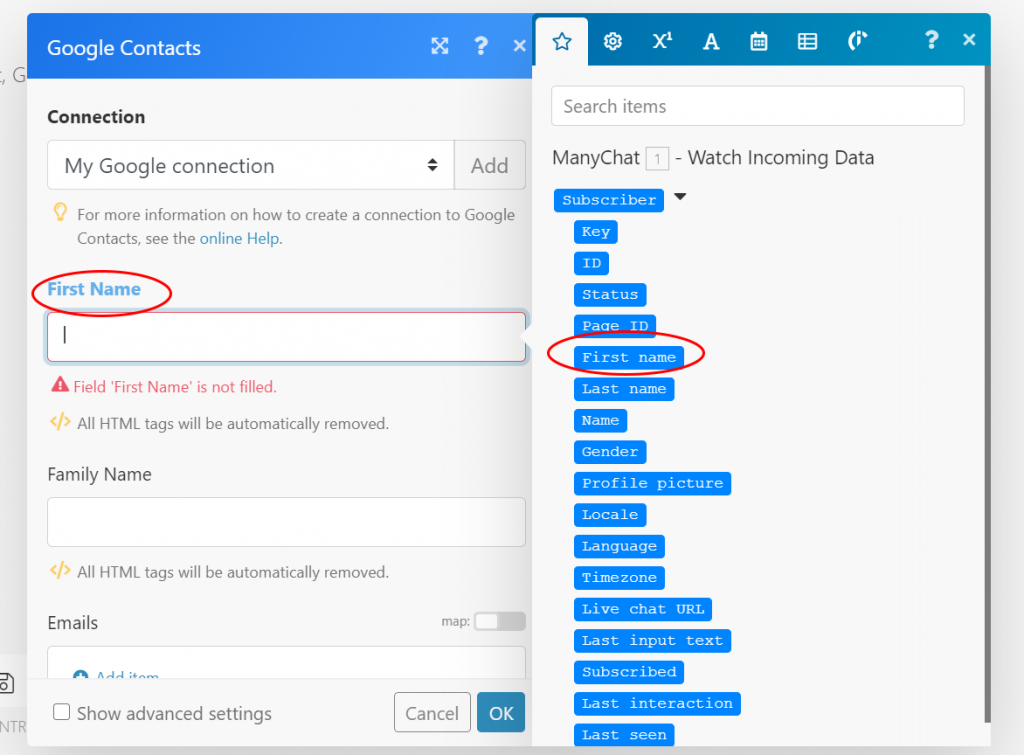Open the custom variables tab icon
This screenshot has width=1024, height=755.
pos(857,41)
